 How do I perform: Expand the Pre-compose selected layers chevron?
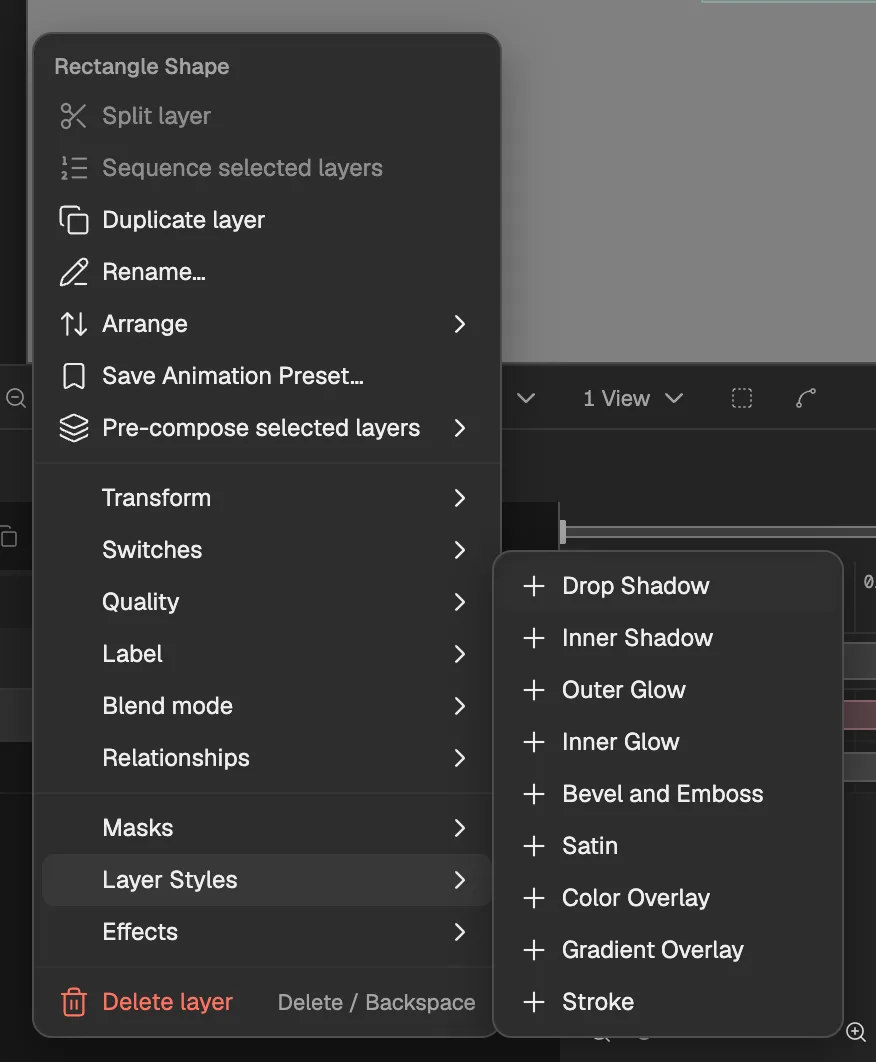coord(460,428)
